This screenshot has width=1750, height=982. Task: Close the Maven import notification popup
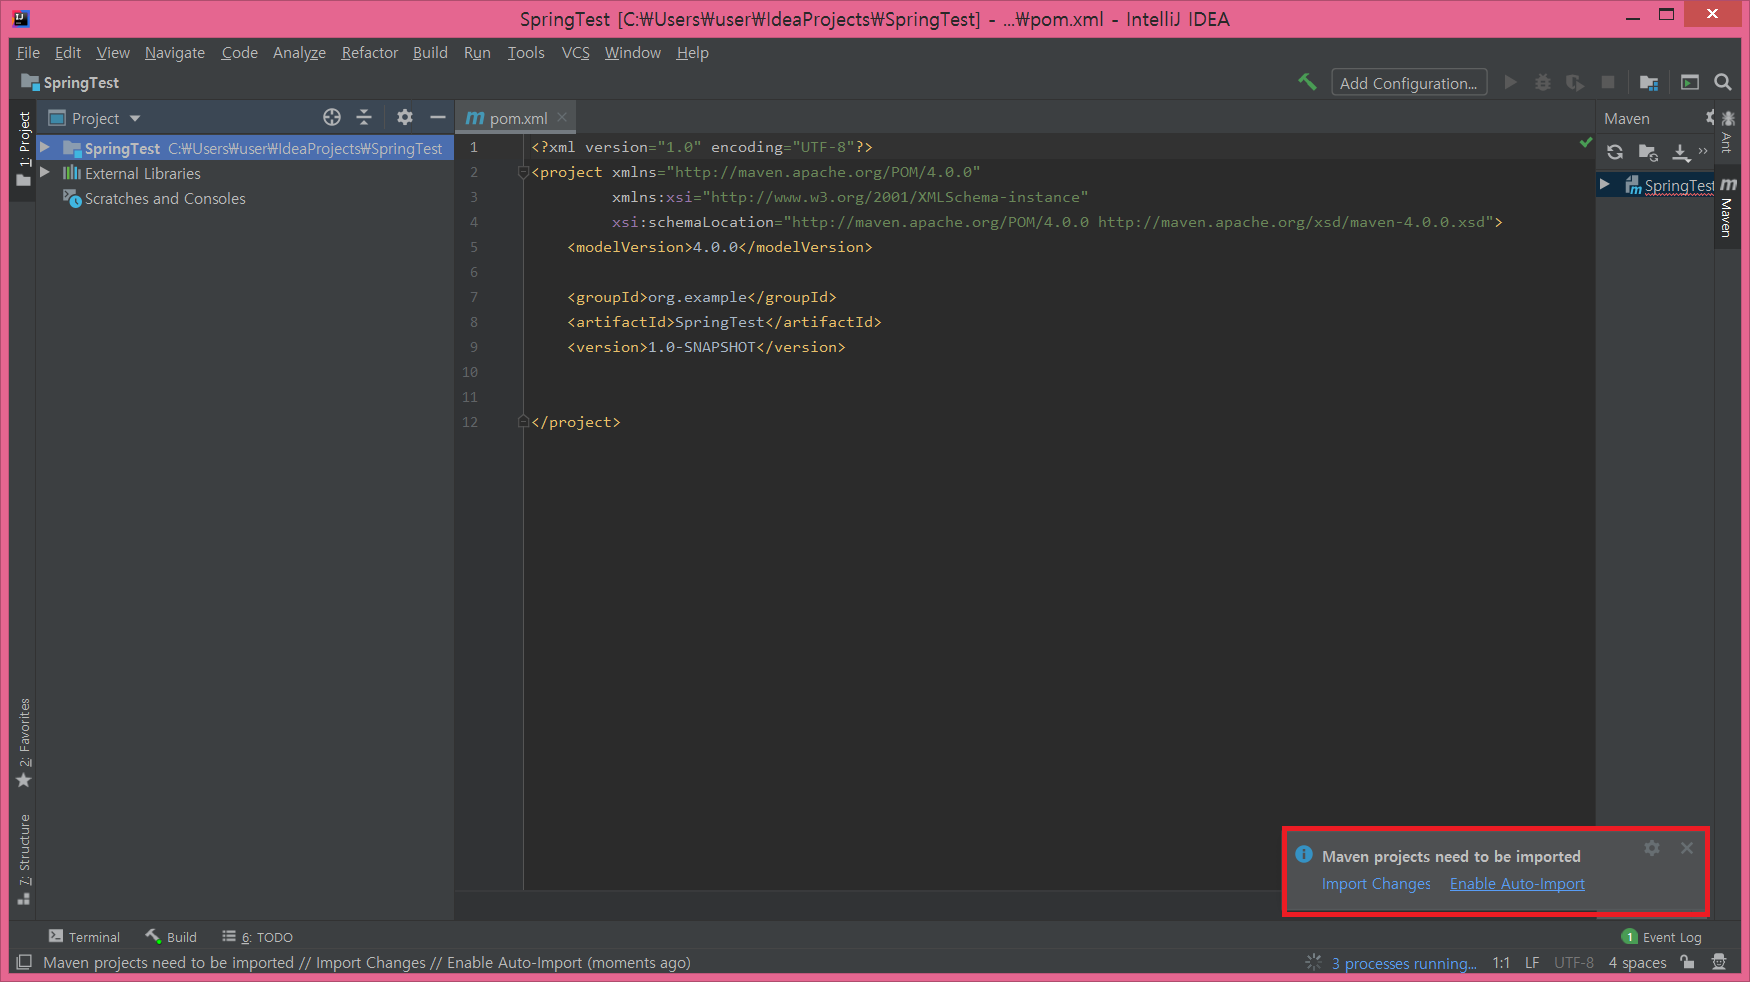pyautogui.click(x=1687, y=848)
